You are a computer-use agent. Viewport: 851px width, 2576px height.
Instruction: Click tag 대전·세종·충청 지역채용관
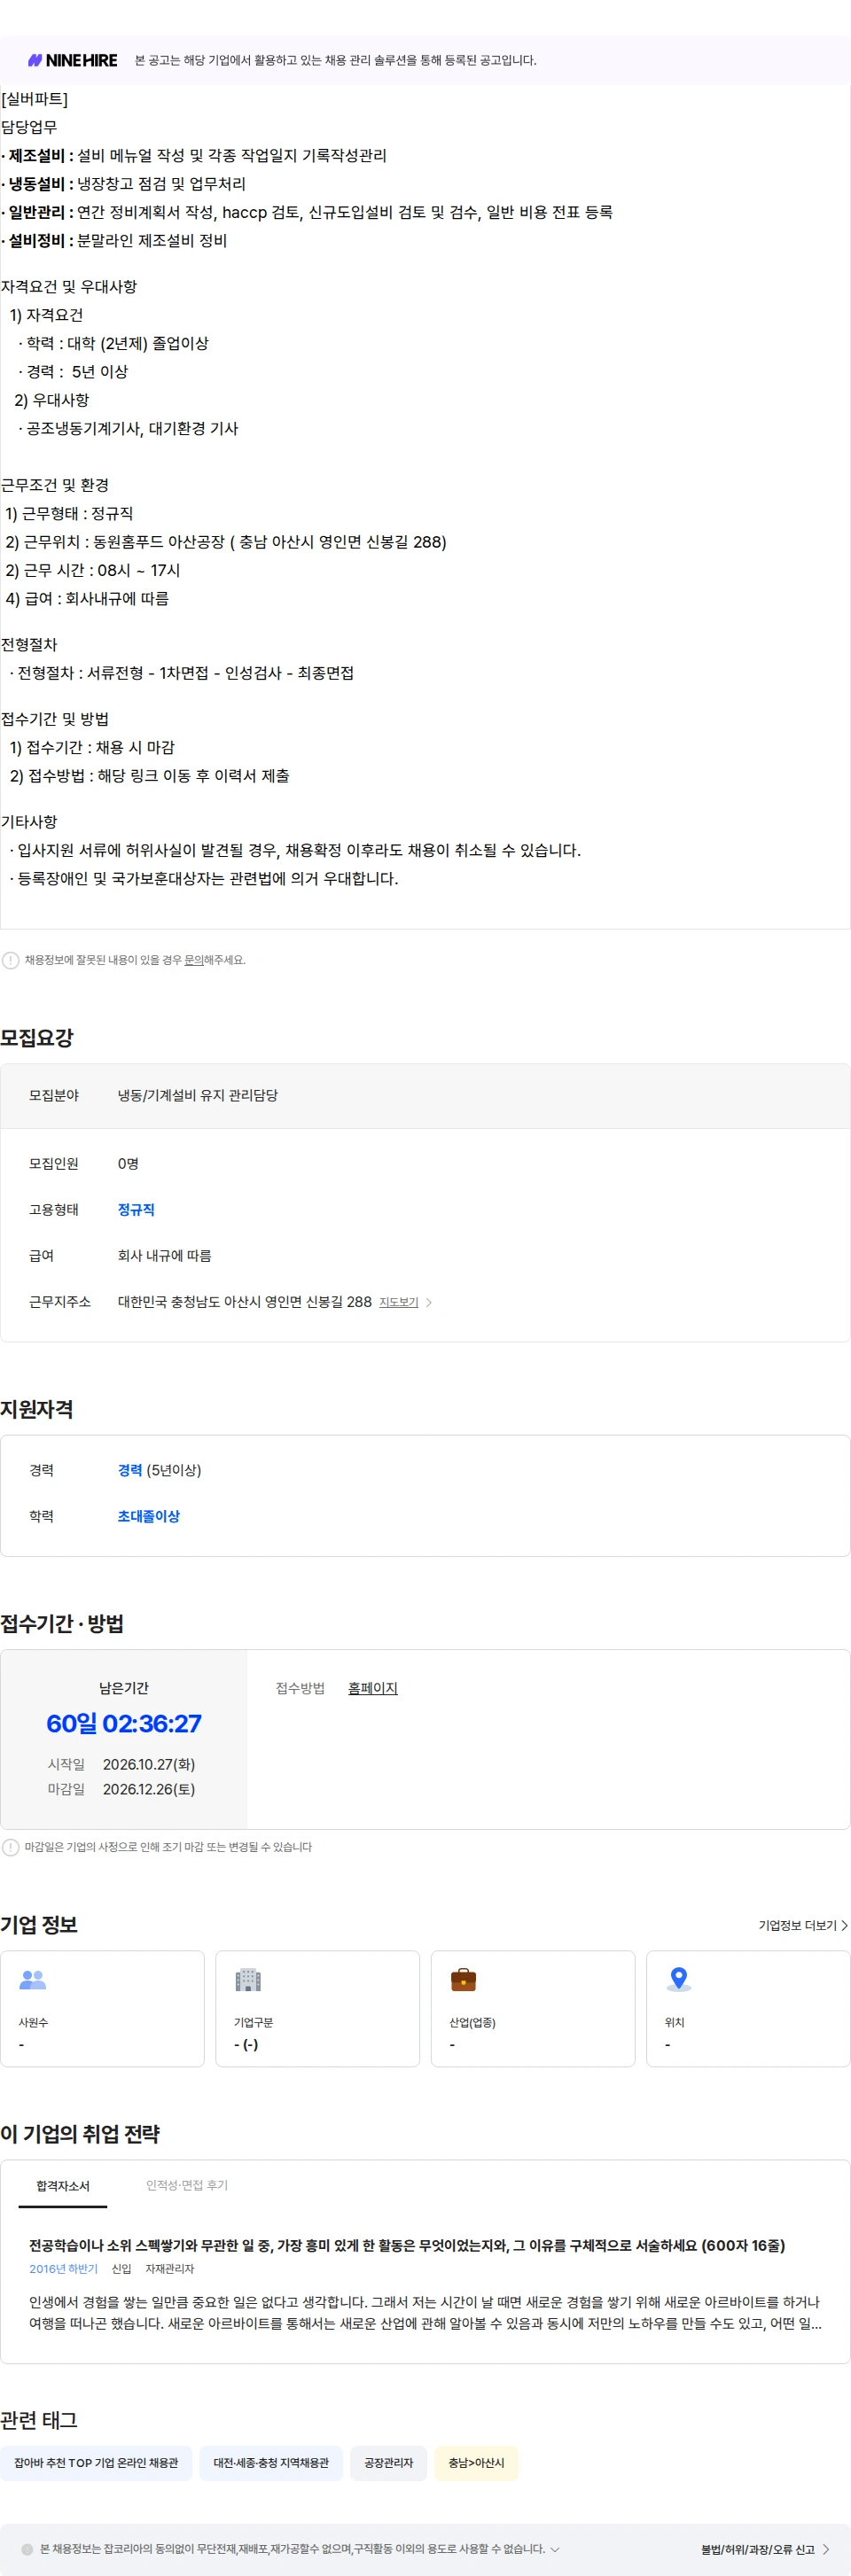pyautogui.click(x=271, y=2463)
